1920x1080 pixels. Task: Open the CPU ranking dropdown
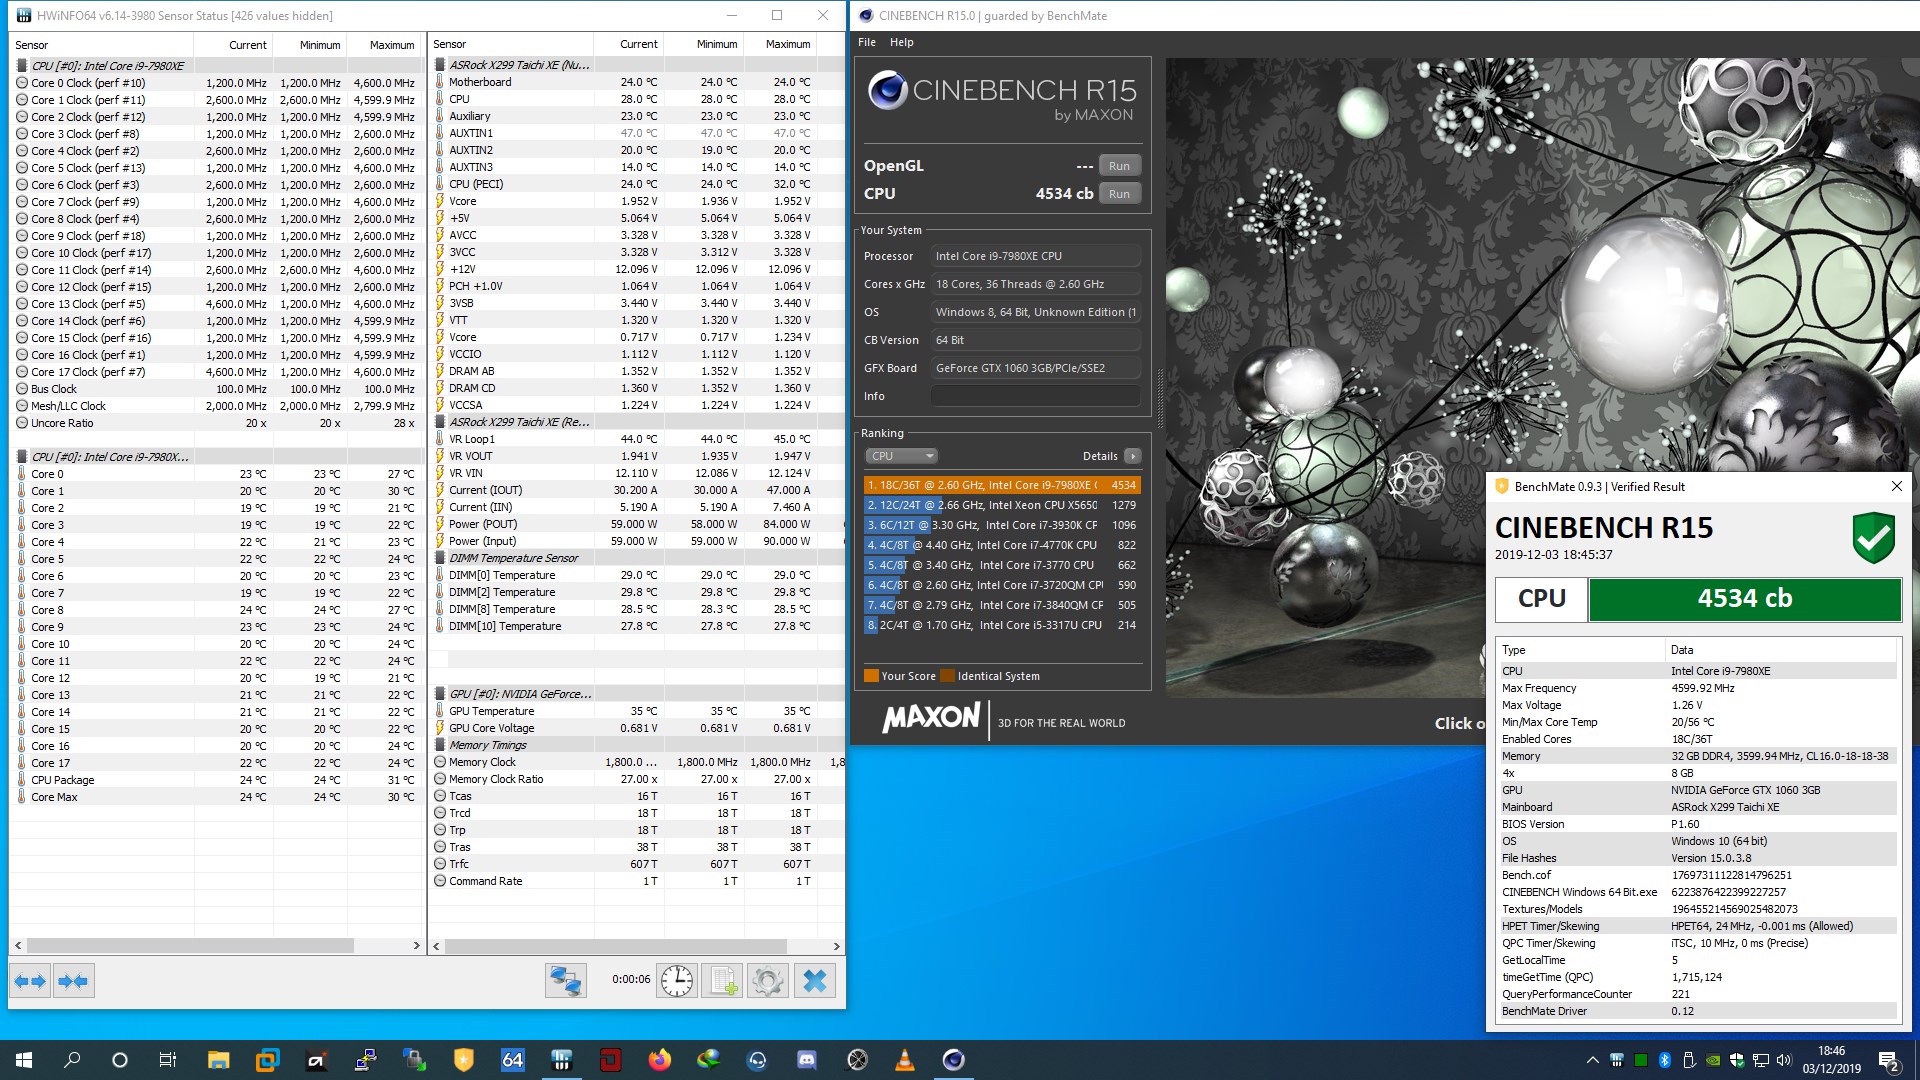click(901, 456)
